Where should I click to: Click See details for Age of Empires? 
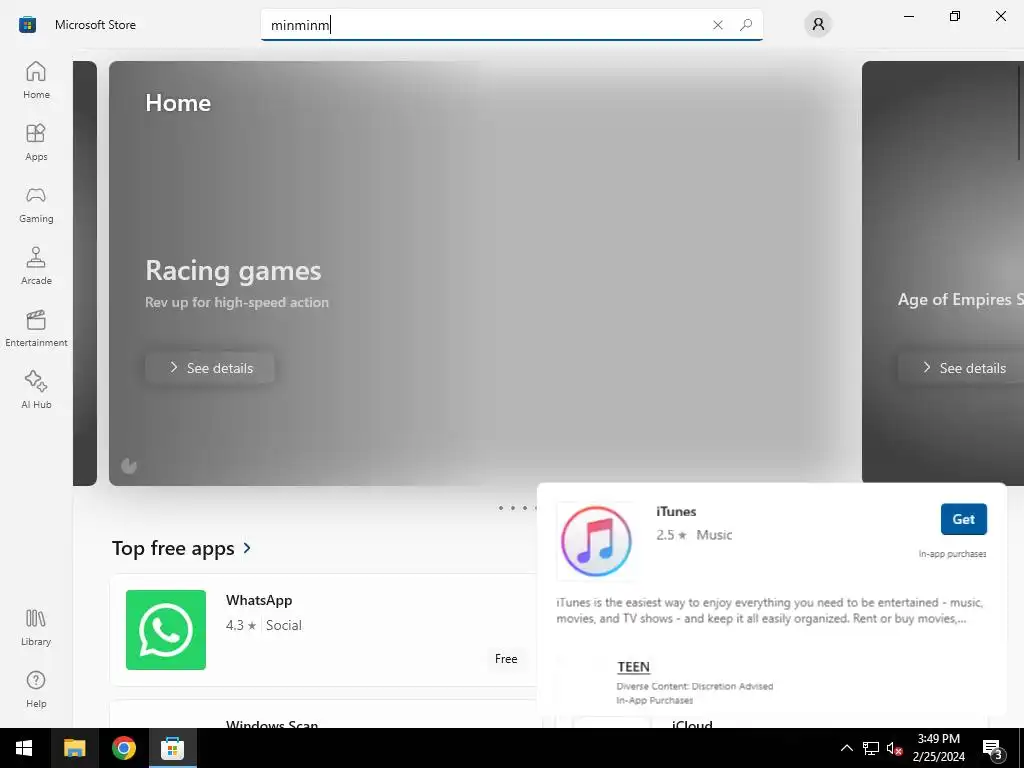[962, 368]
